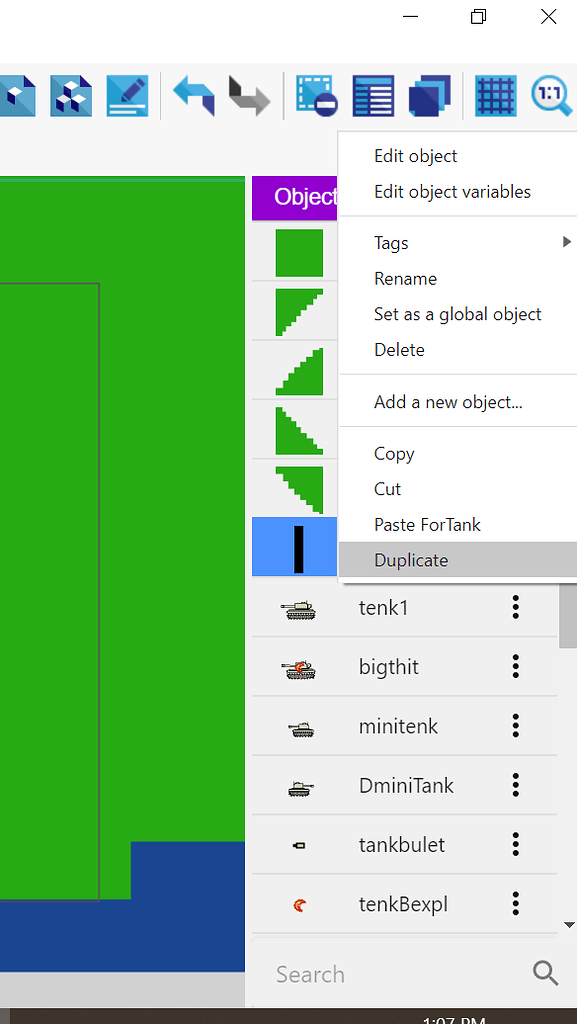Image resolution: width=577 pixels, height=1024 pixels.
Task: Click the Search objects input field
Action: coord(398,974)
